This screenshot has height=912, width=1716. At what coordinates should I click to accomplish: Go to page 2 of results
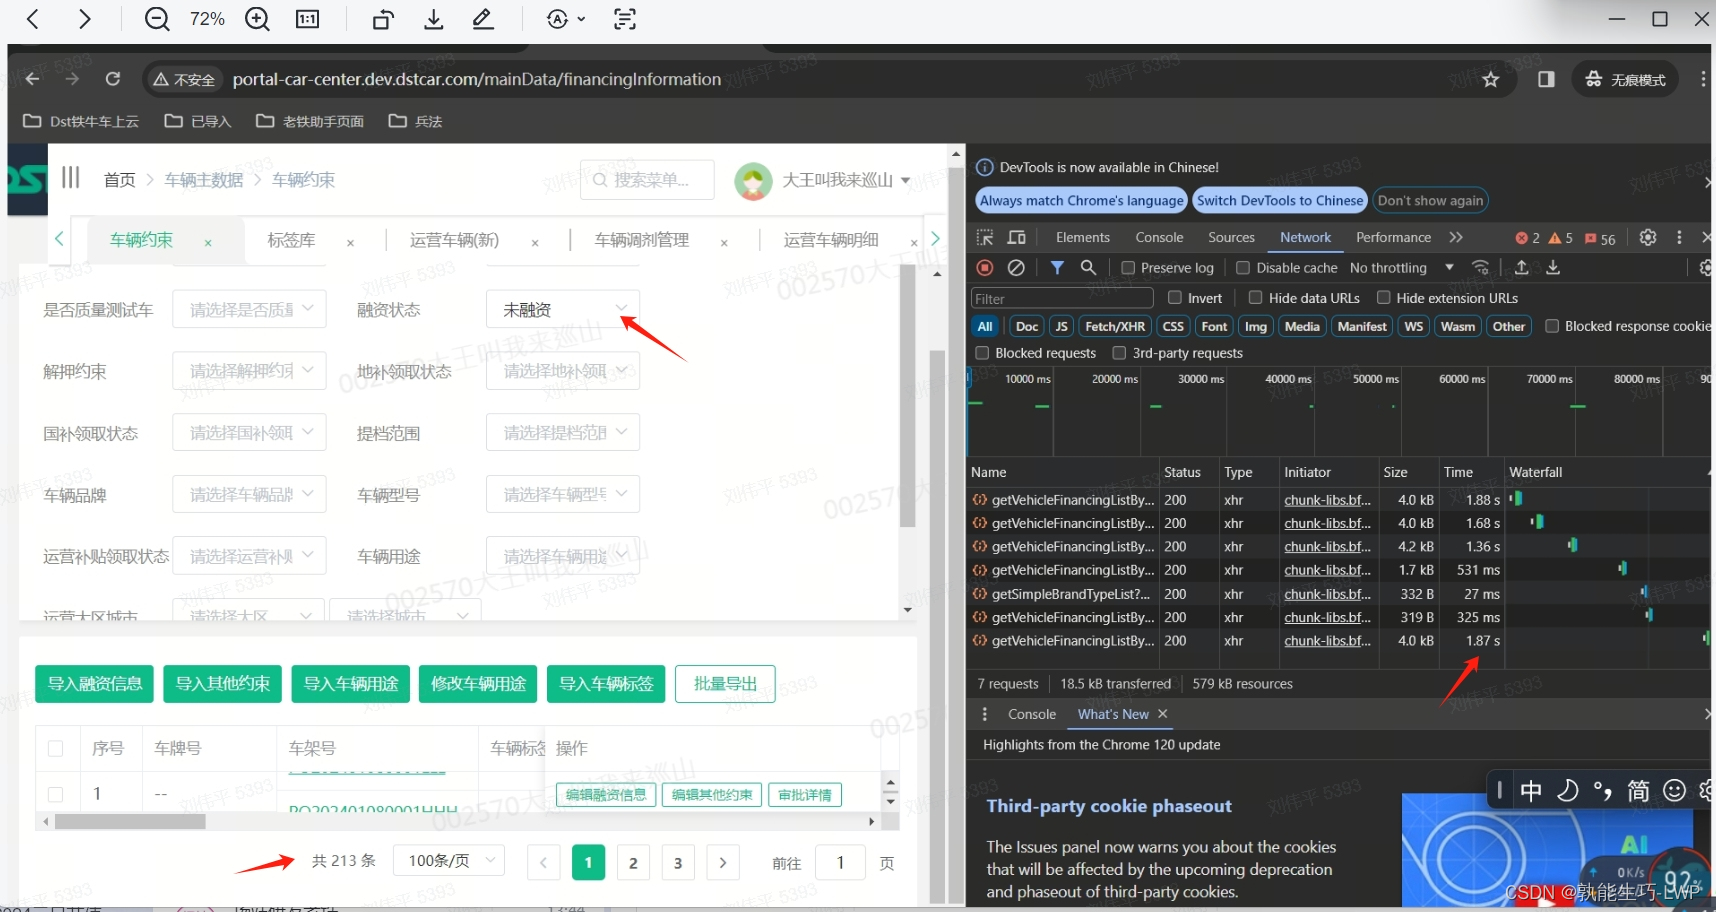[633, 862]
